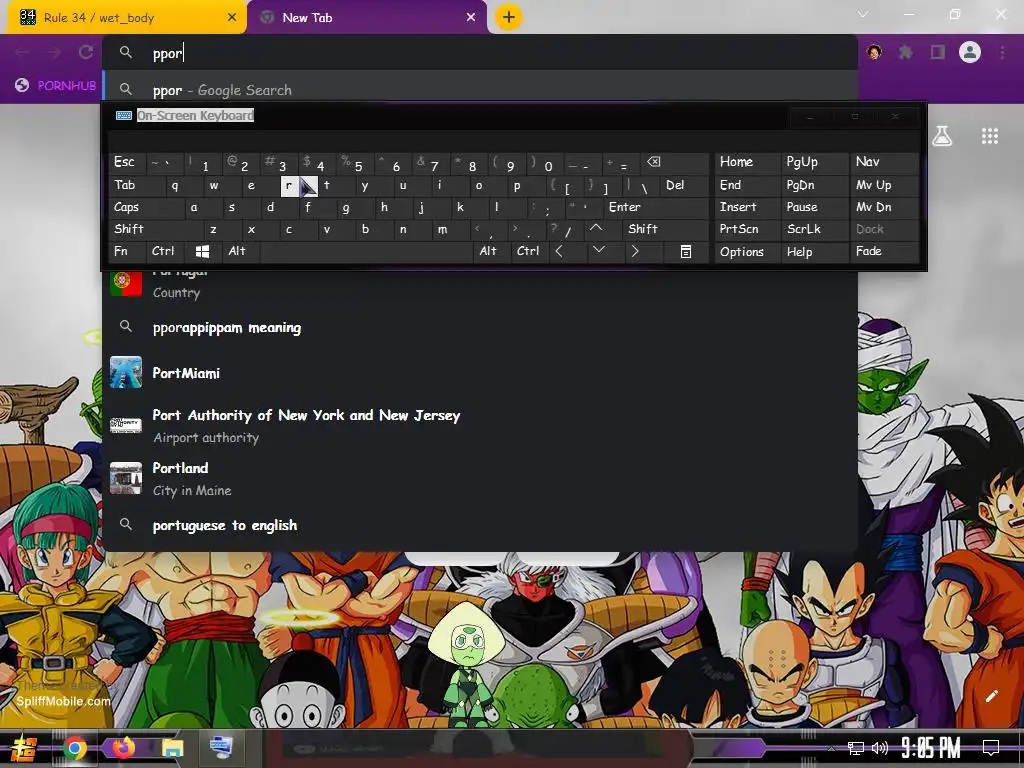Open the Chrome three-dot menu
1024x768 pixels.
pos(1002,52)
